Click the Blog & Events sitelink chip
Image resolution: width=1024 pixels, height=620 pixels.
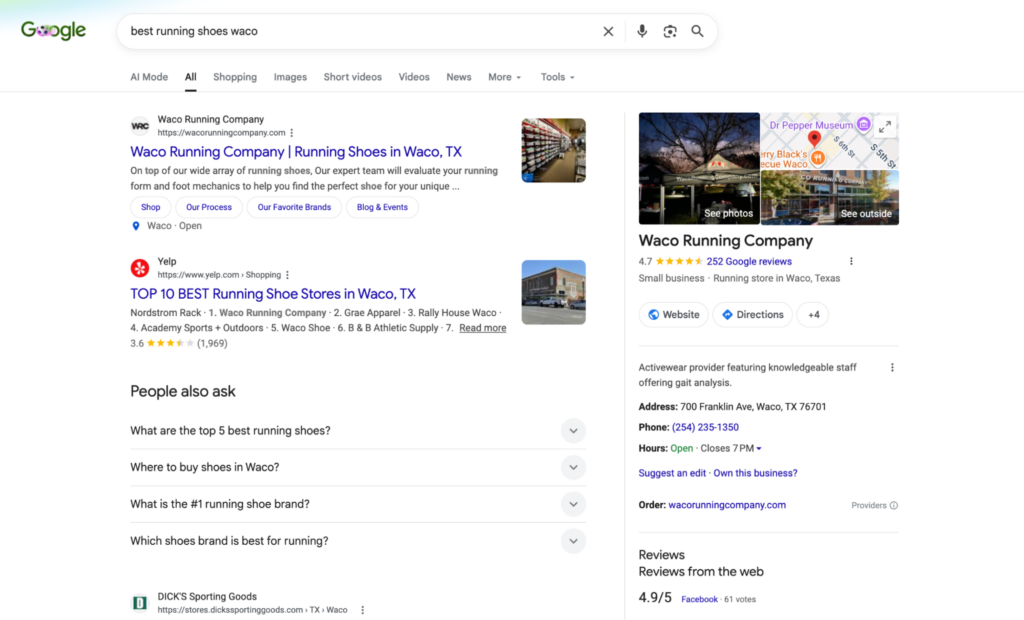[382, 207]
